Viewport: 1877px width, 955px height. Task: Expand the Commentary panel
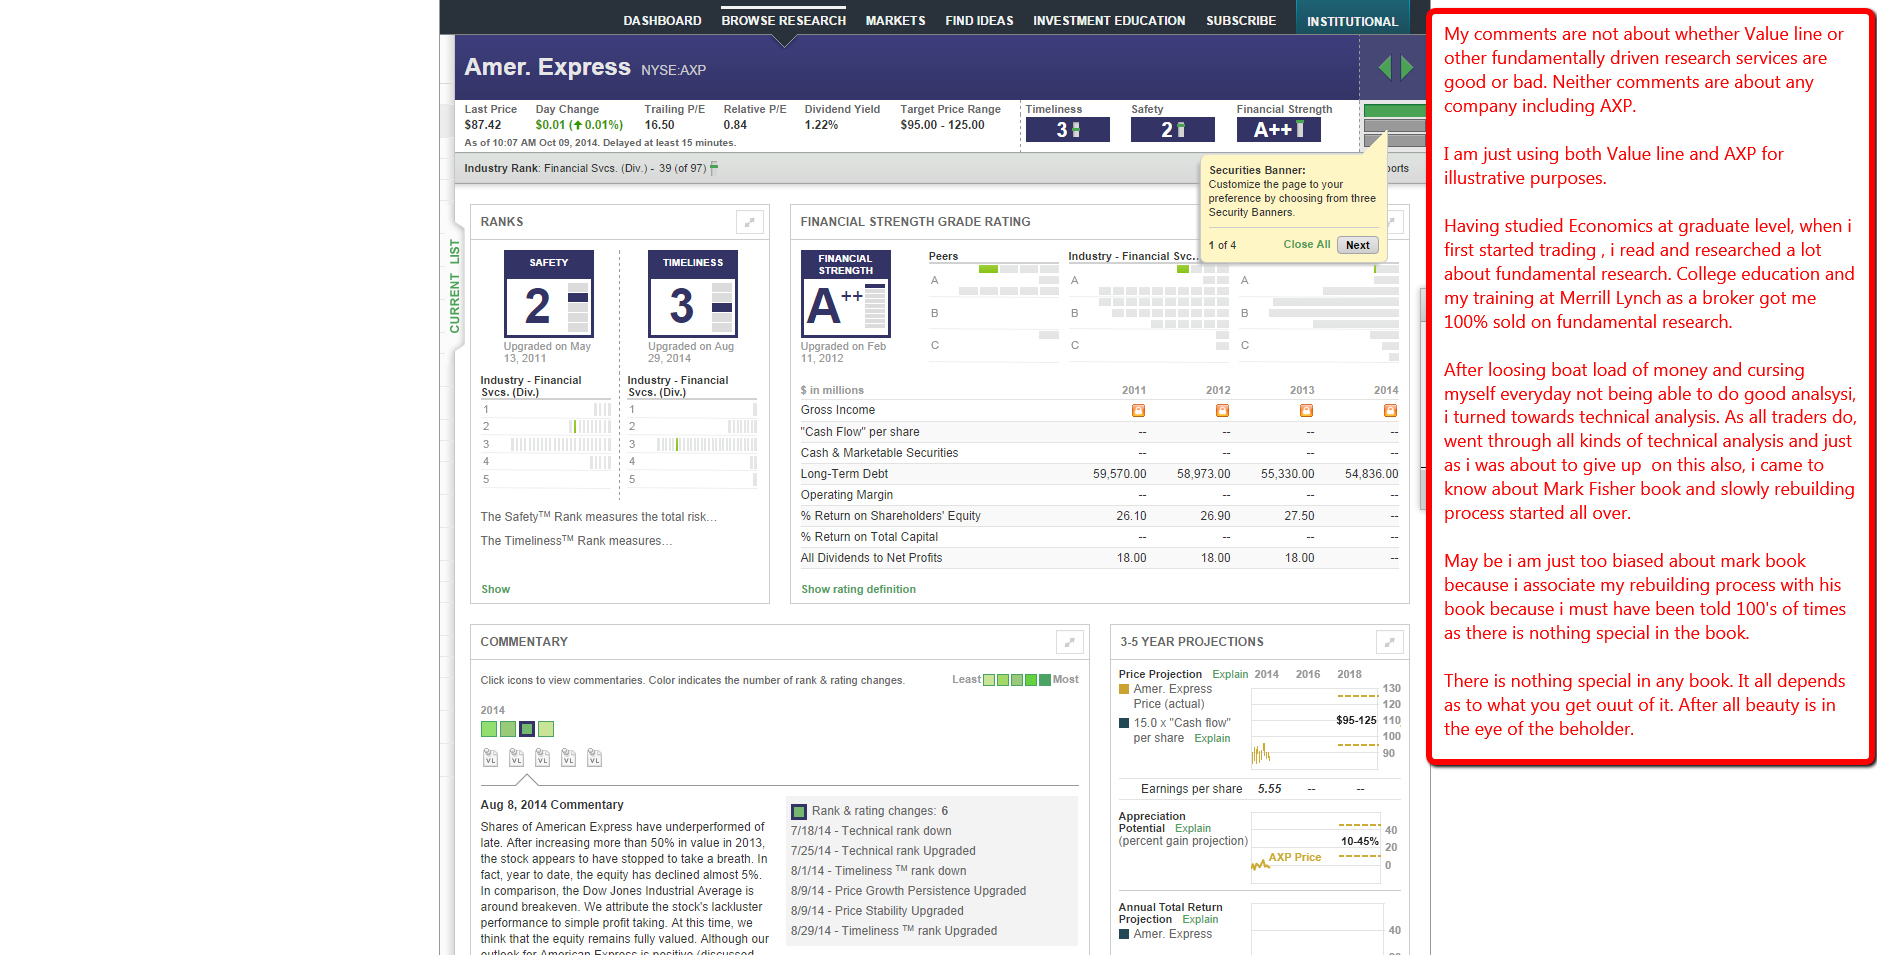click(x=1069, y=642)
